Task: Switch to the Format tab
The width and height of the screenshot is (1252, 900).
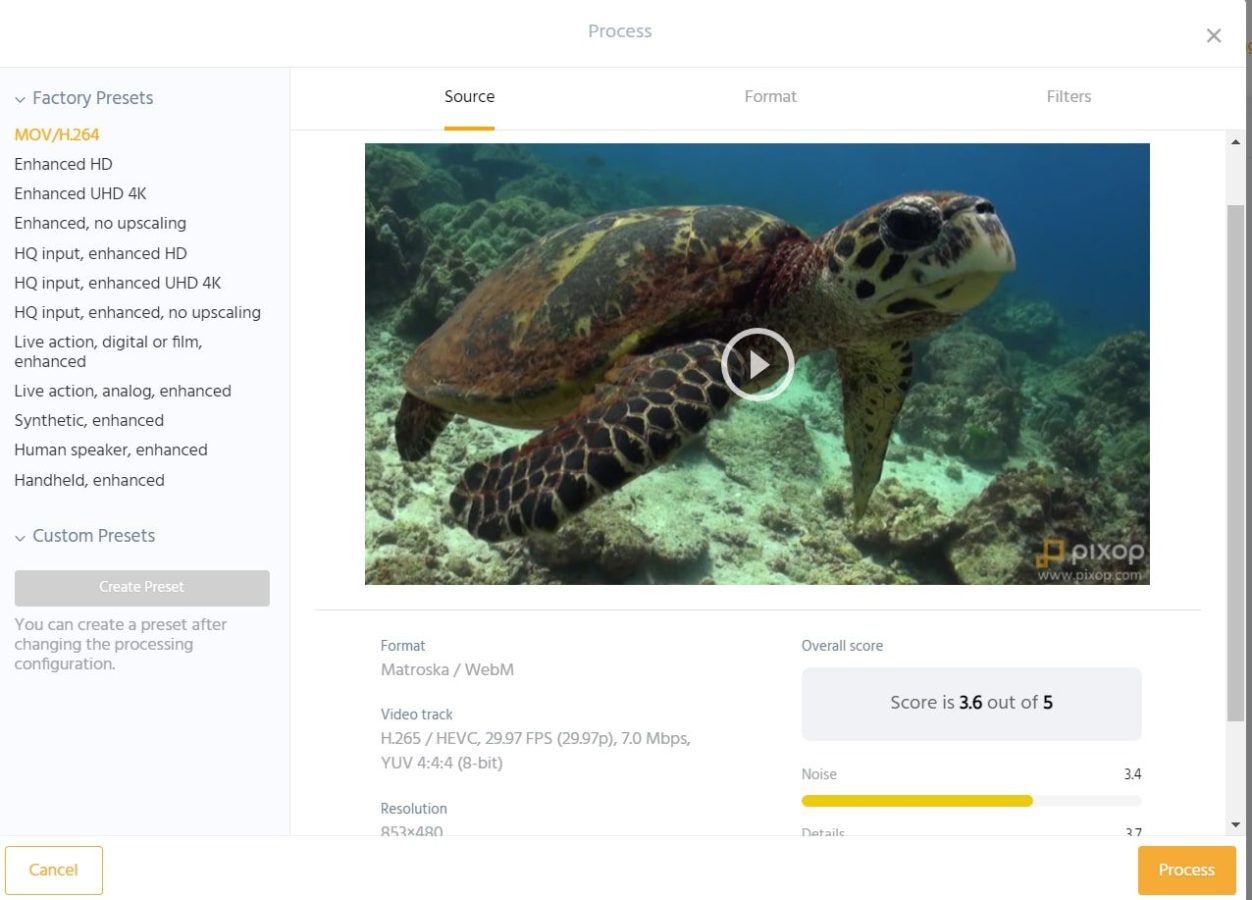Action: click(x=770, y=96)
